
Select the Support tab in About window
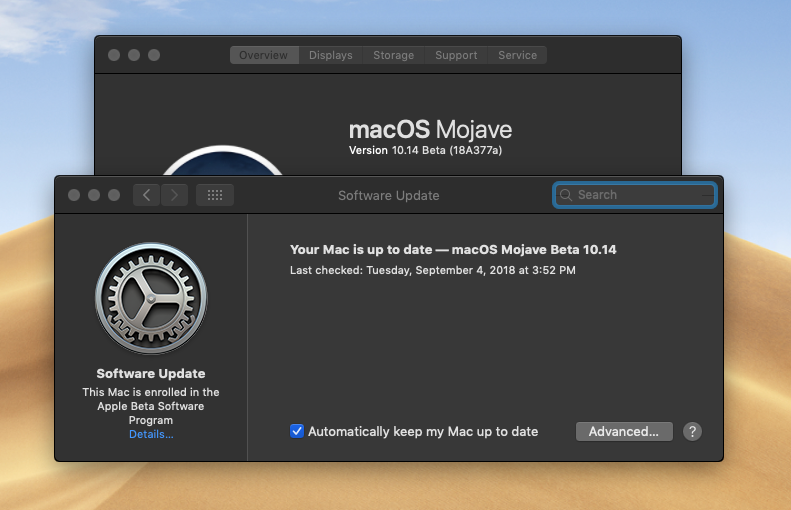coord(456,55)
